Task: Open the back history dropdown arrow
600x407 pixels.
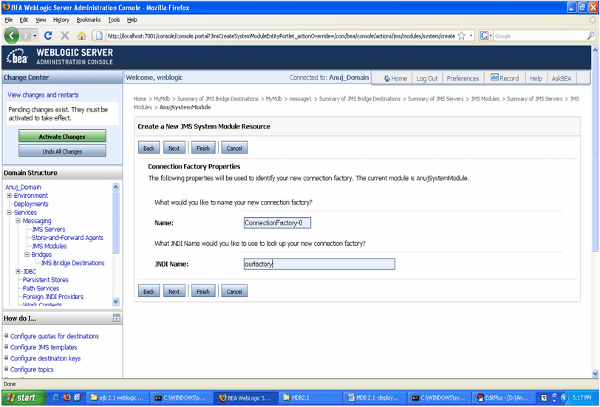Action: tap(35, 36)
